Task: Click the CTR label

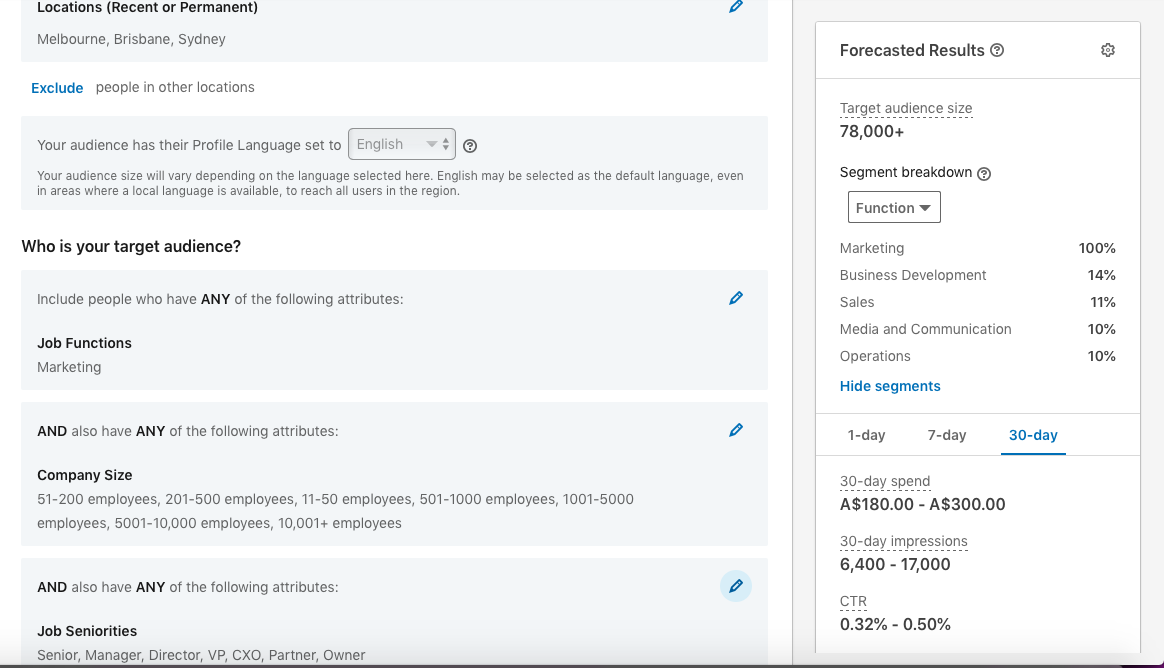Action: pyautogui.click(x=853, y=601)
